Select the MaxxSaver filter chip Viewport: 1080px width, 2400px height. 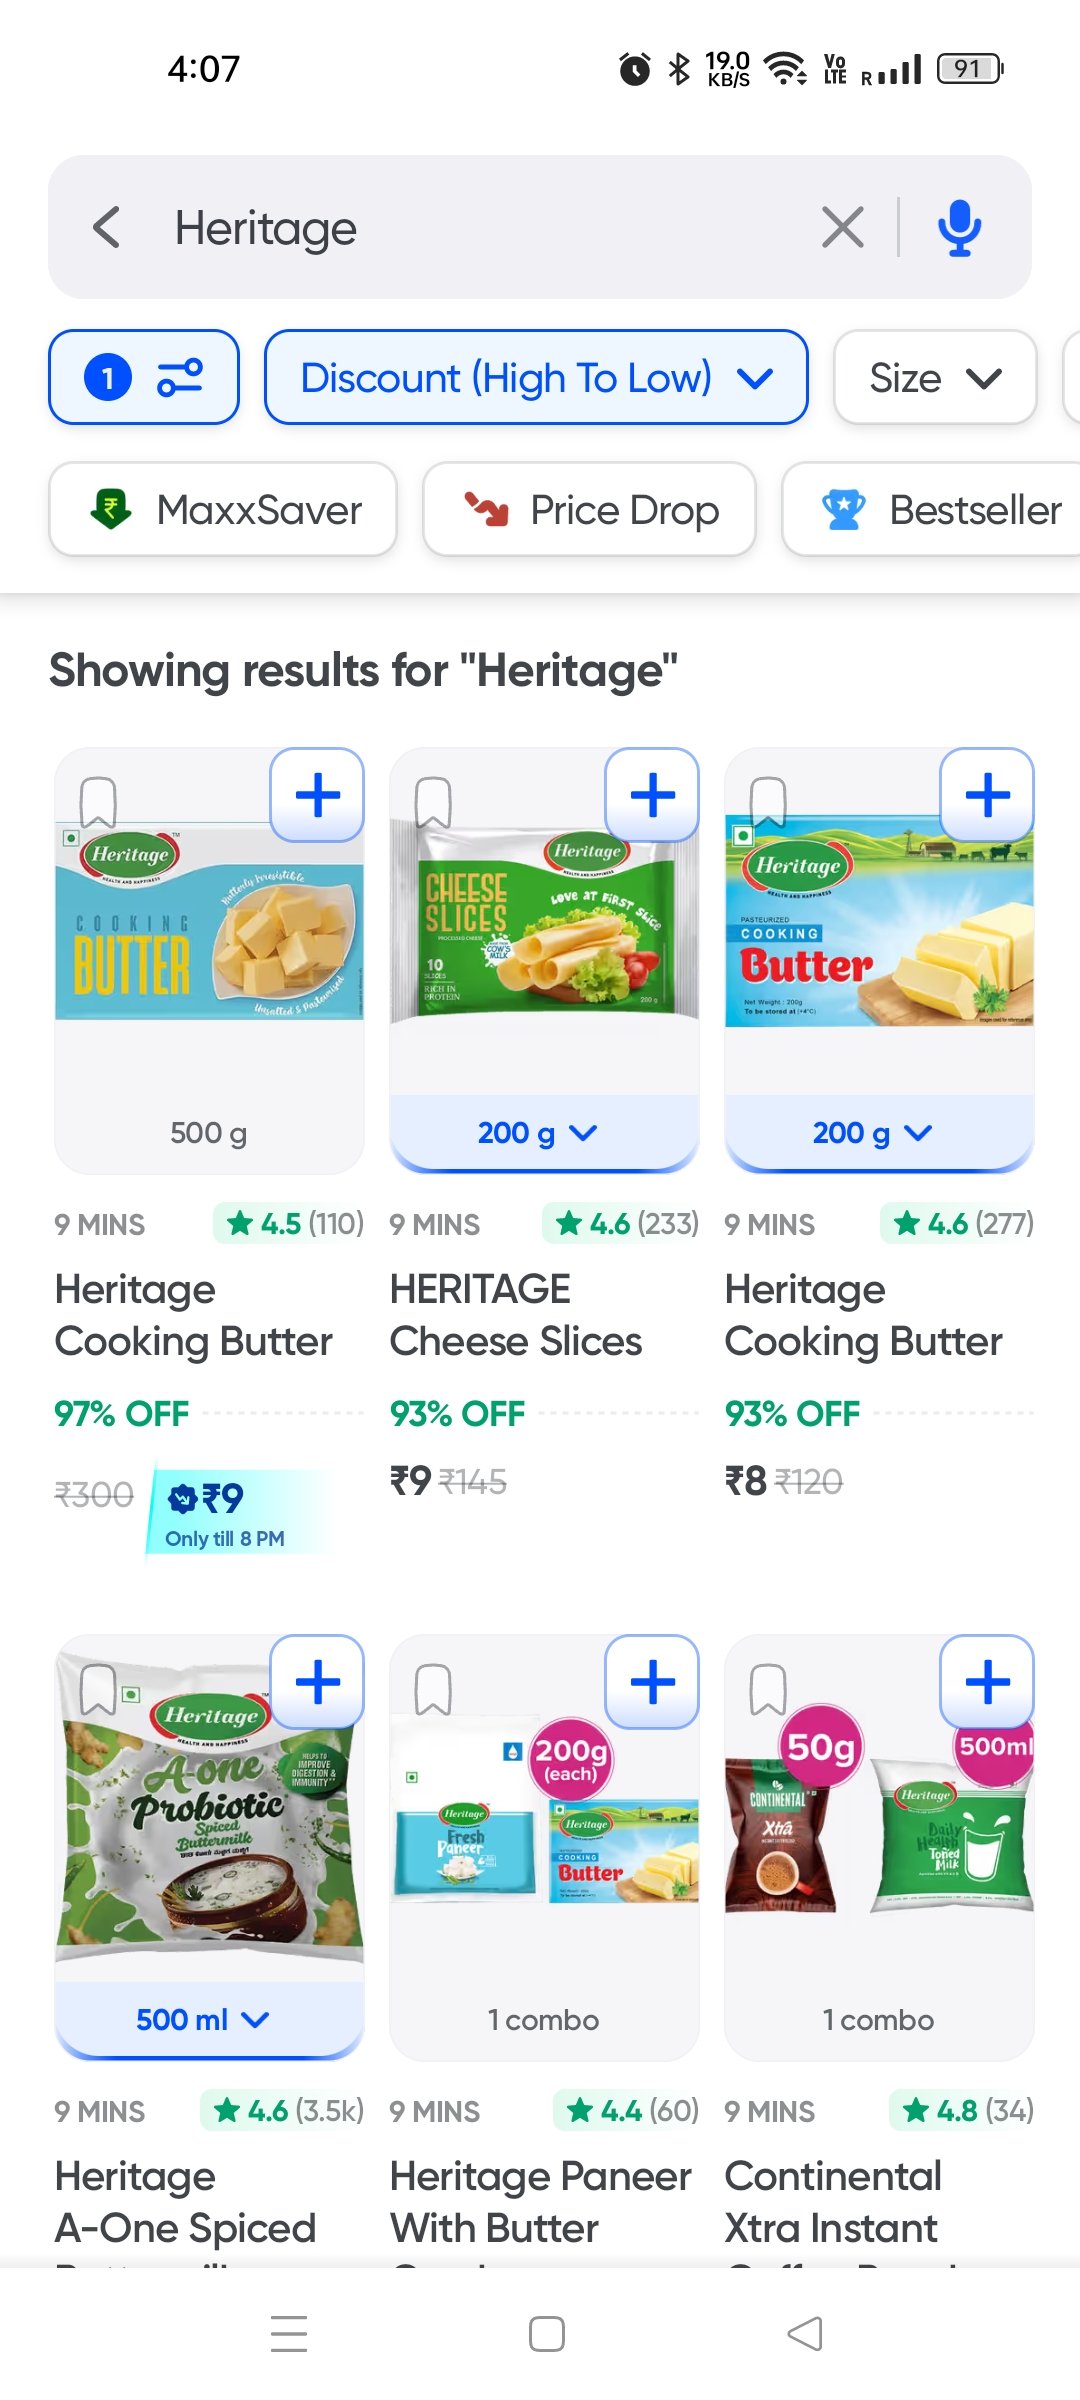click(x=223, y=510)
